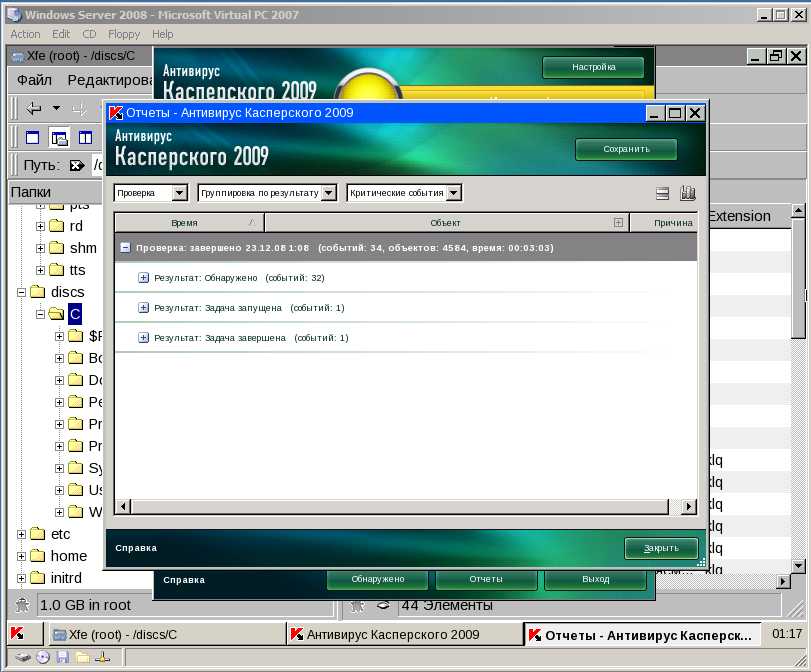Expand the initrd folder node
The width and height of the screenshot is (811, 672).
[21, 578]
